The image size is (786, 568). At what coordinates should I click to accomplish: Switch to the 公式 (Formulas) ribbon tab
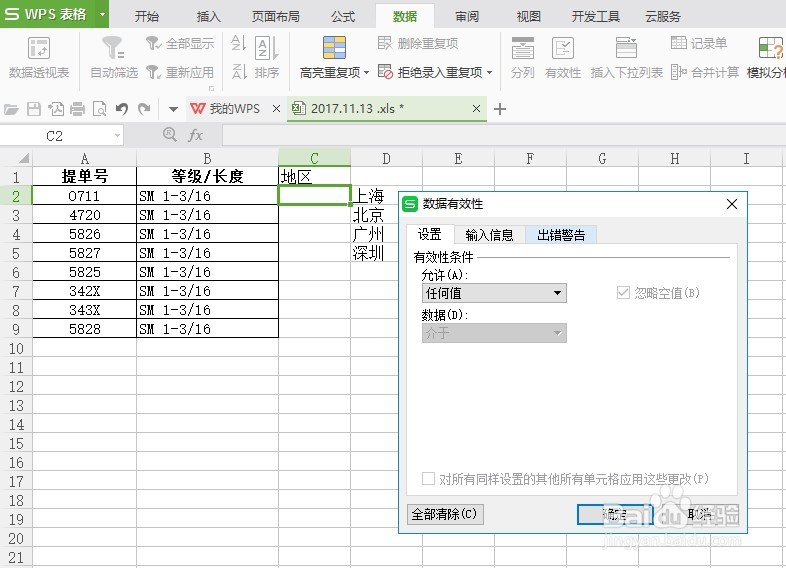click(343, 17)
